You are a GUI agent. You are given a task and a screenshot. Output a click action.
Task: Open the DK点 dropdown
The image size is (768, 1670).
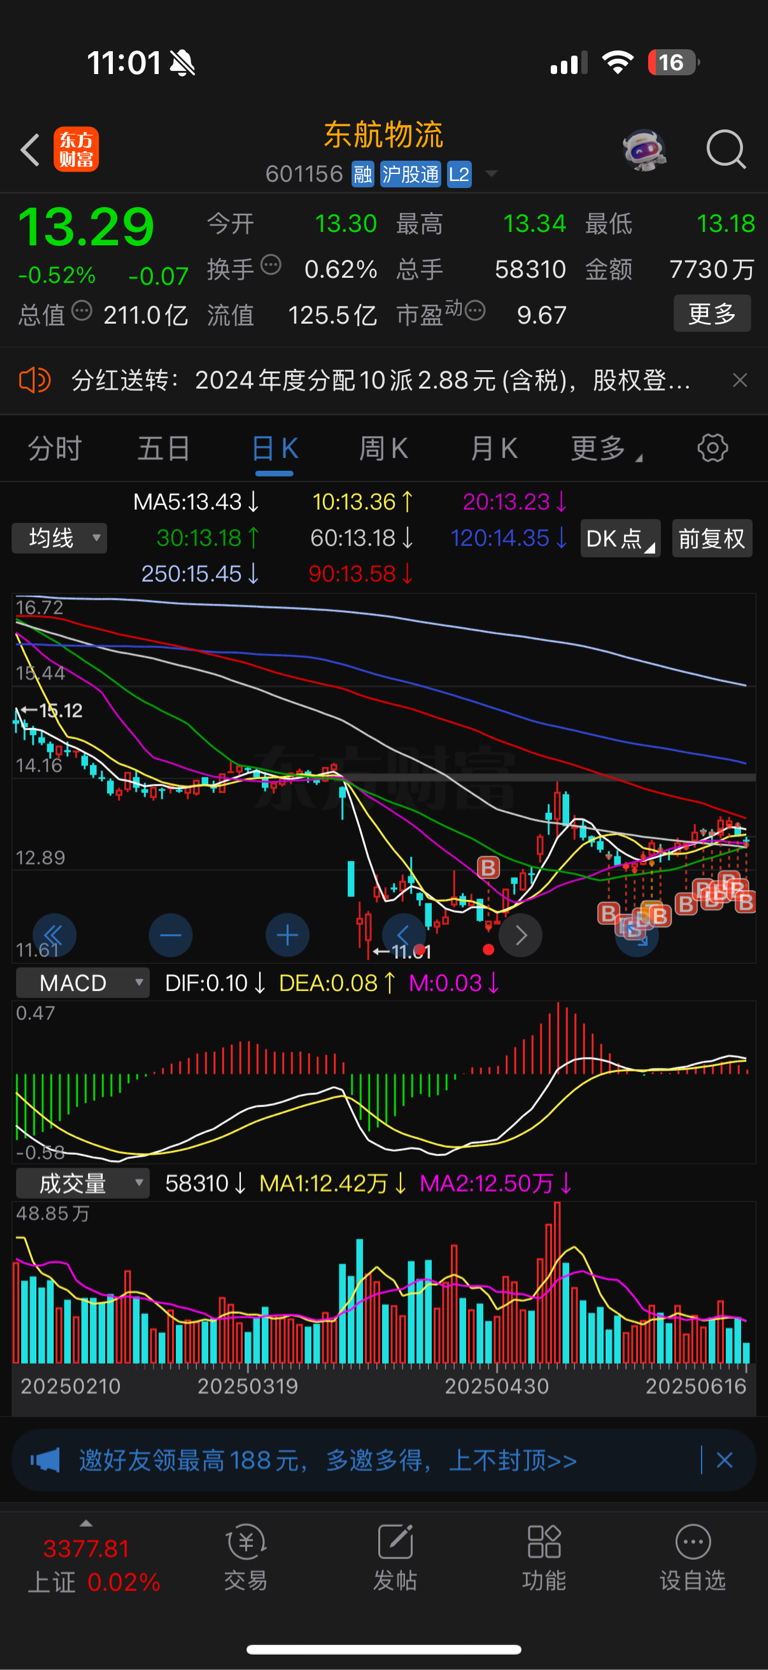[x=620, y=538]
